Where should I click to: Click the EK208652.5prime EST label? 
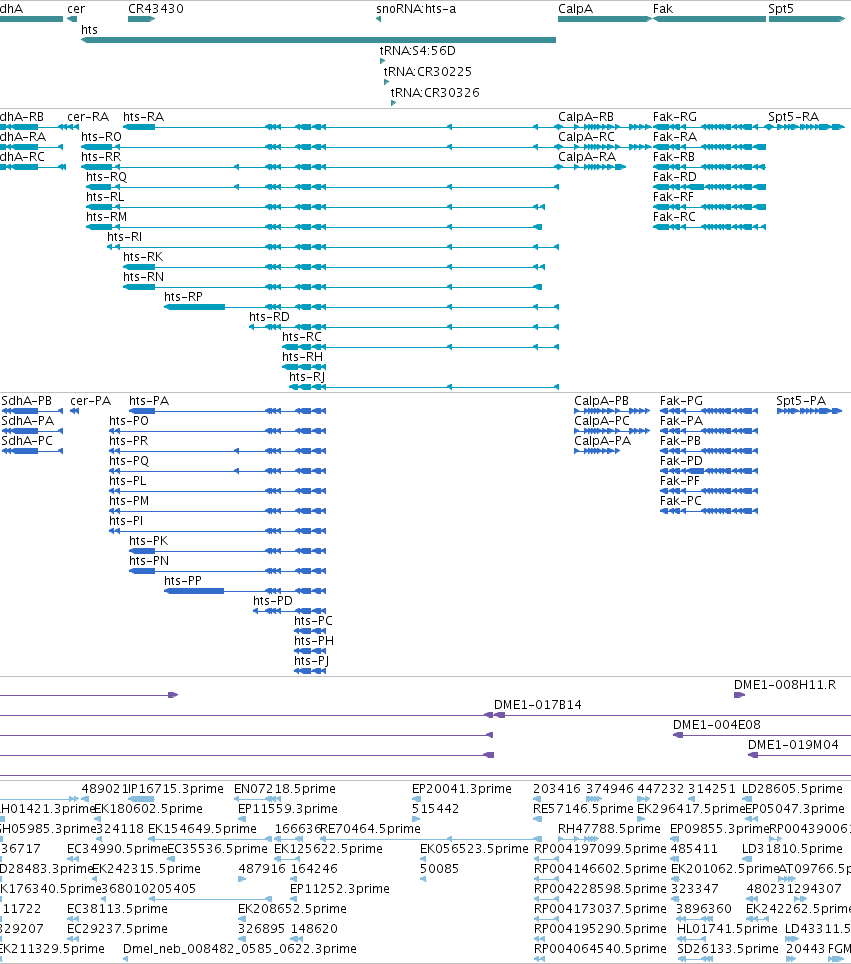coord(292,909)
